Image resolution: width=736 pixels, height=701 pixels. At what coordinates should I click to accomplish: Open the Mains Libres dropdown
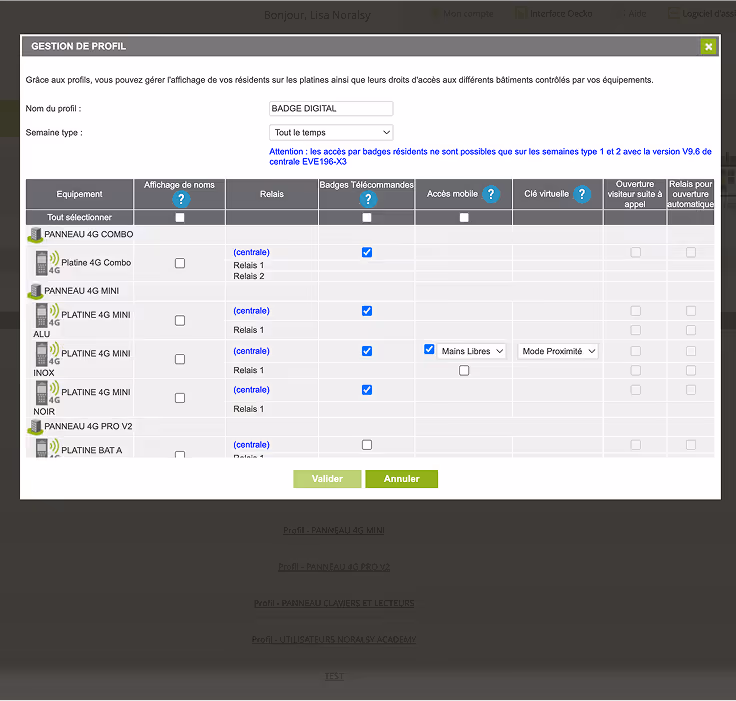coord(471,352)
